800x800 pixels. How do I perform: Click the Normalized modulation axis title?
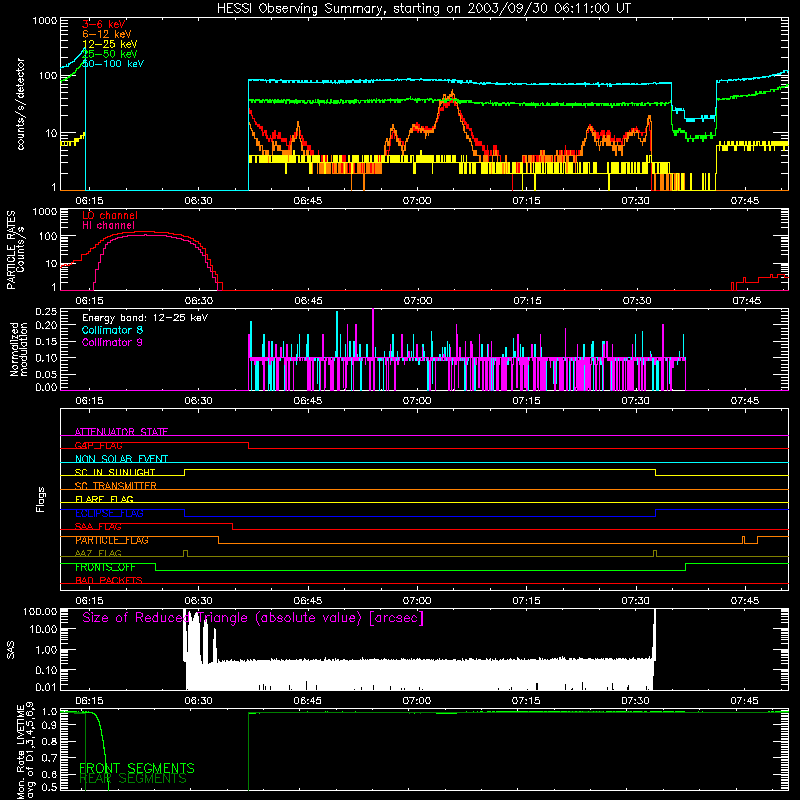click(19, 349)
